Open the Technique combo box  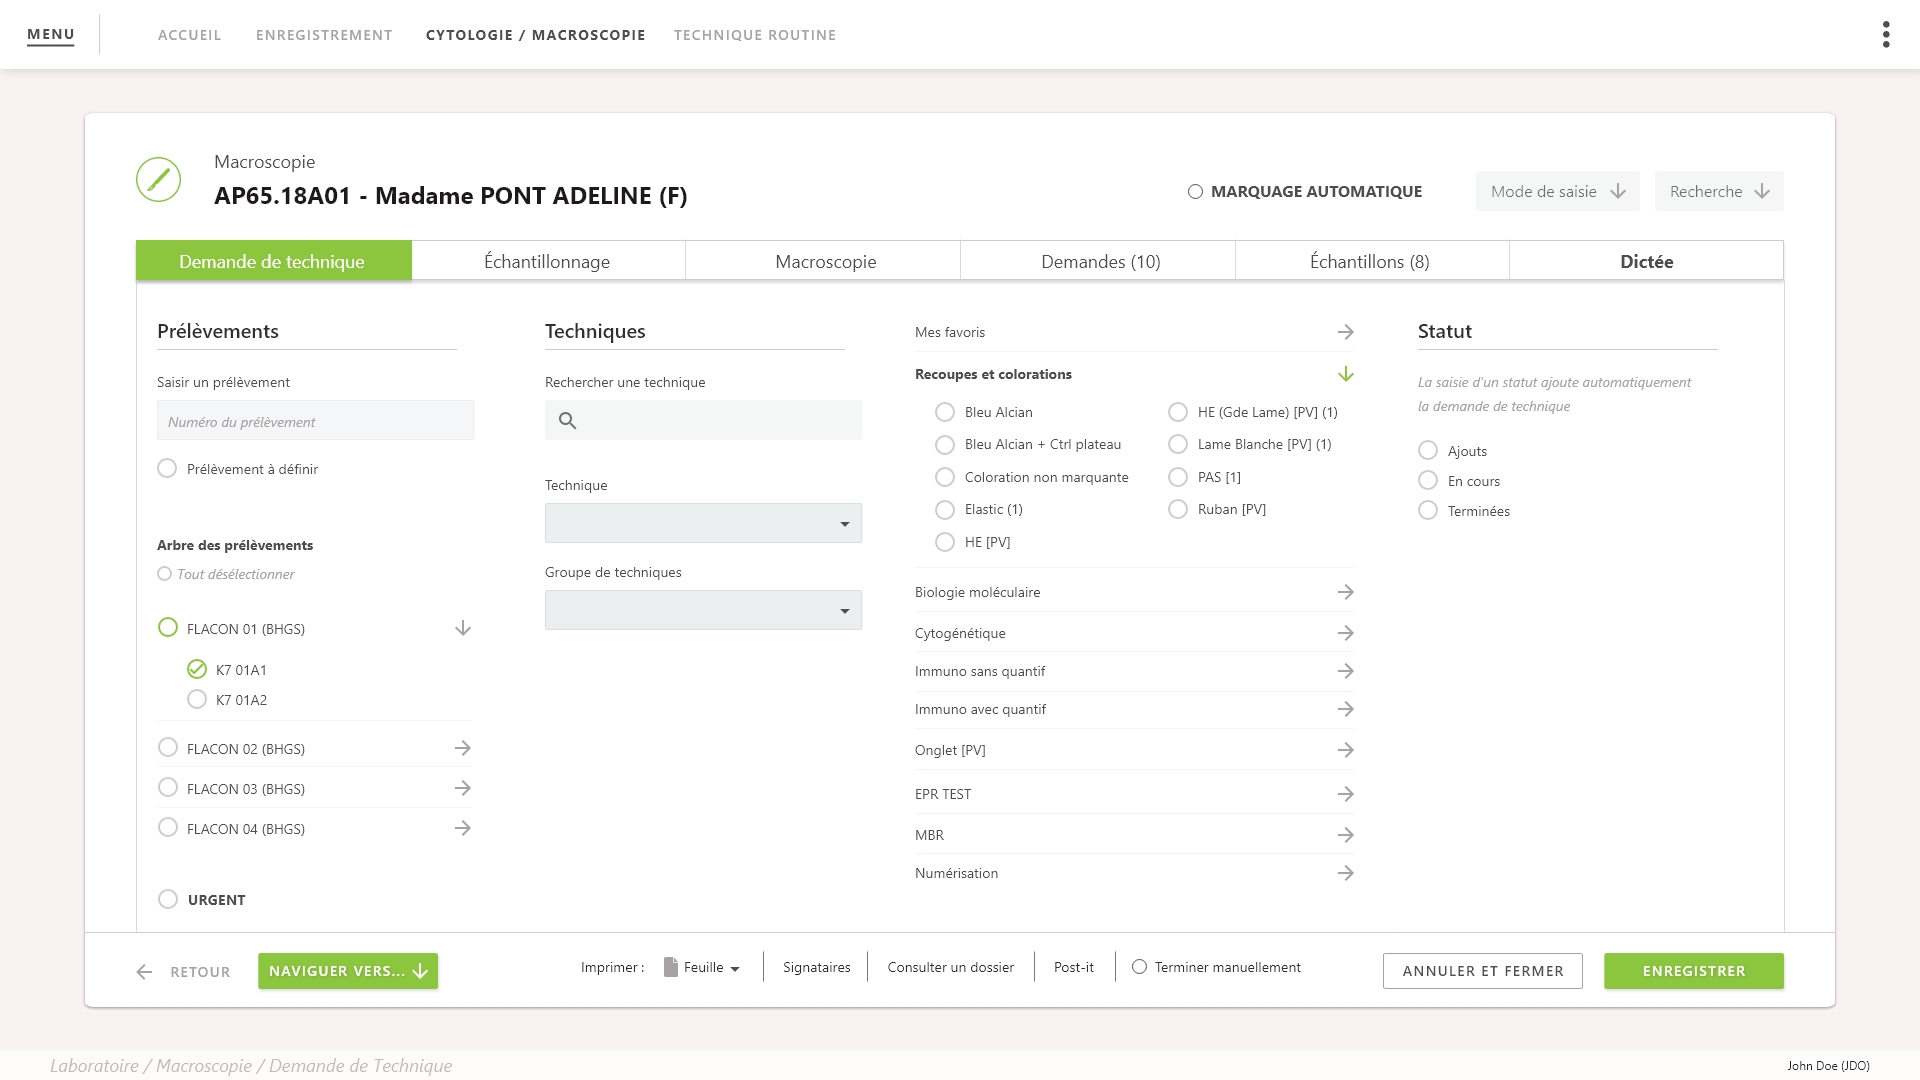703,523
